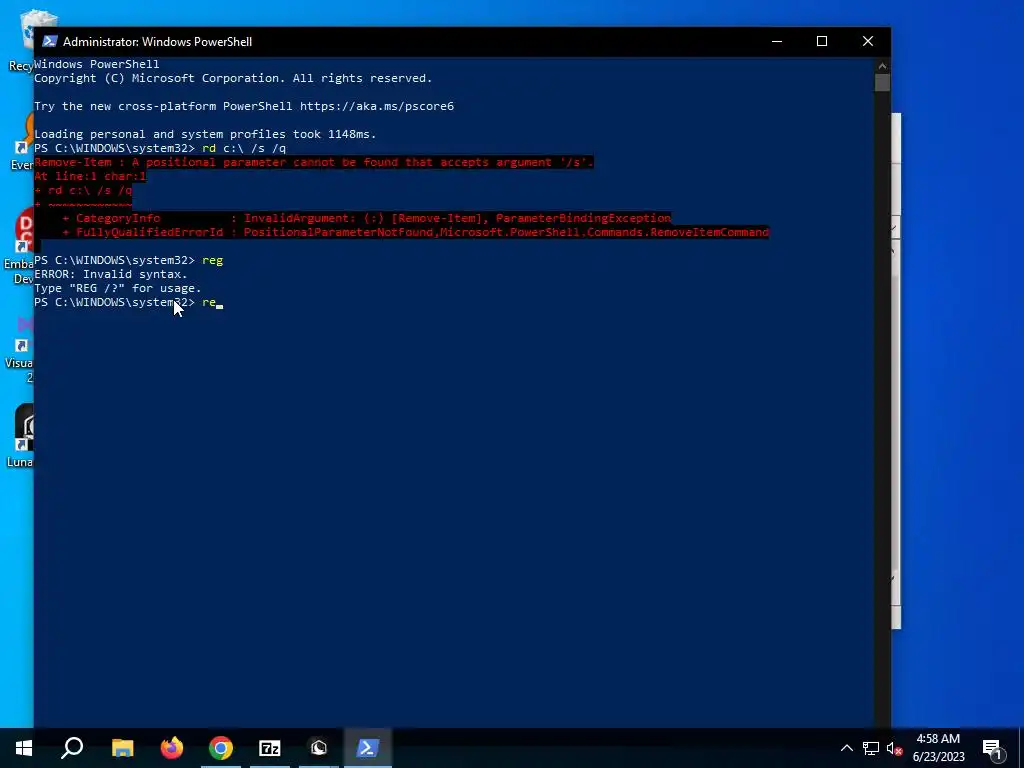
Task: Open the clock showing 4:58 AM
Action: (x=938, y=748)
